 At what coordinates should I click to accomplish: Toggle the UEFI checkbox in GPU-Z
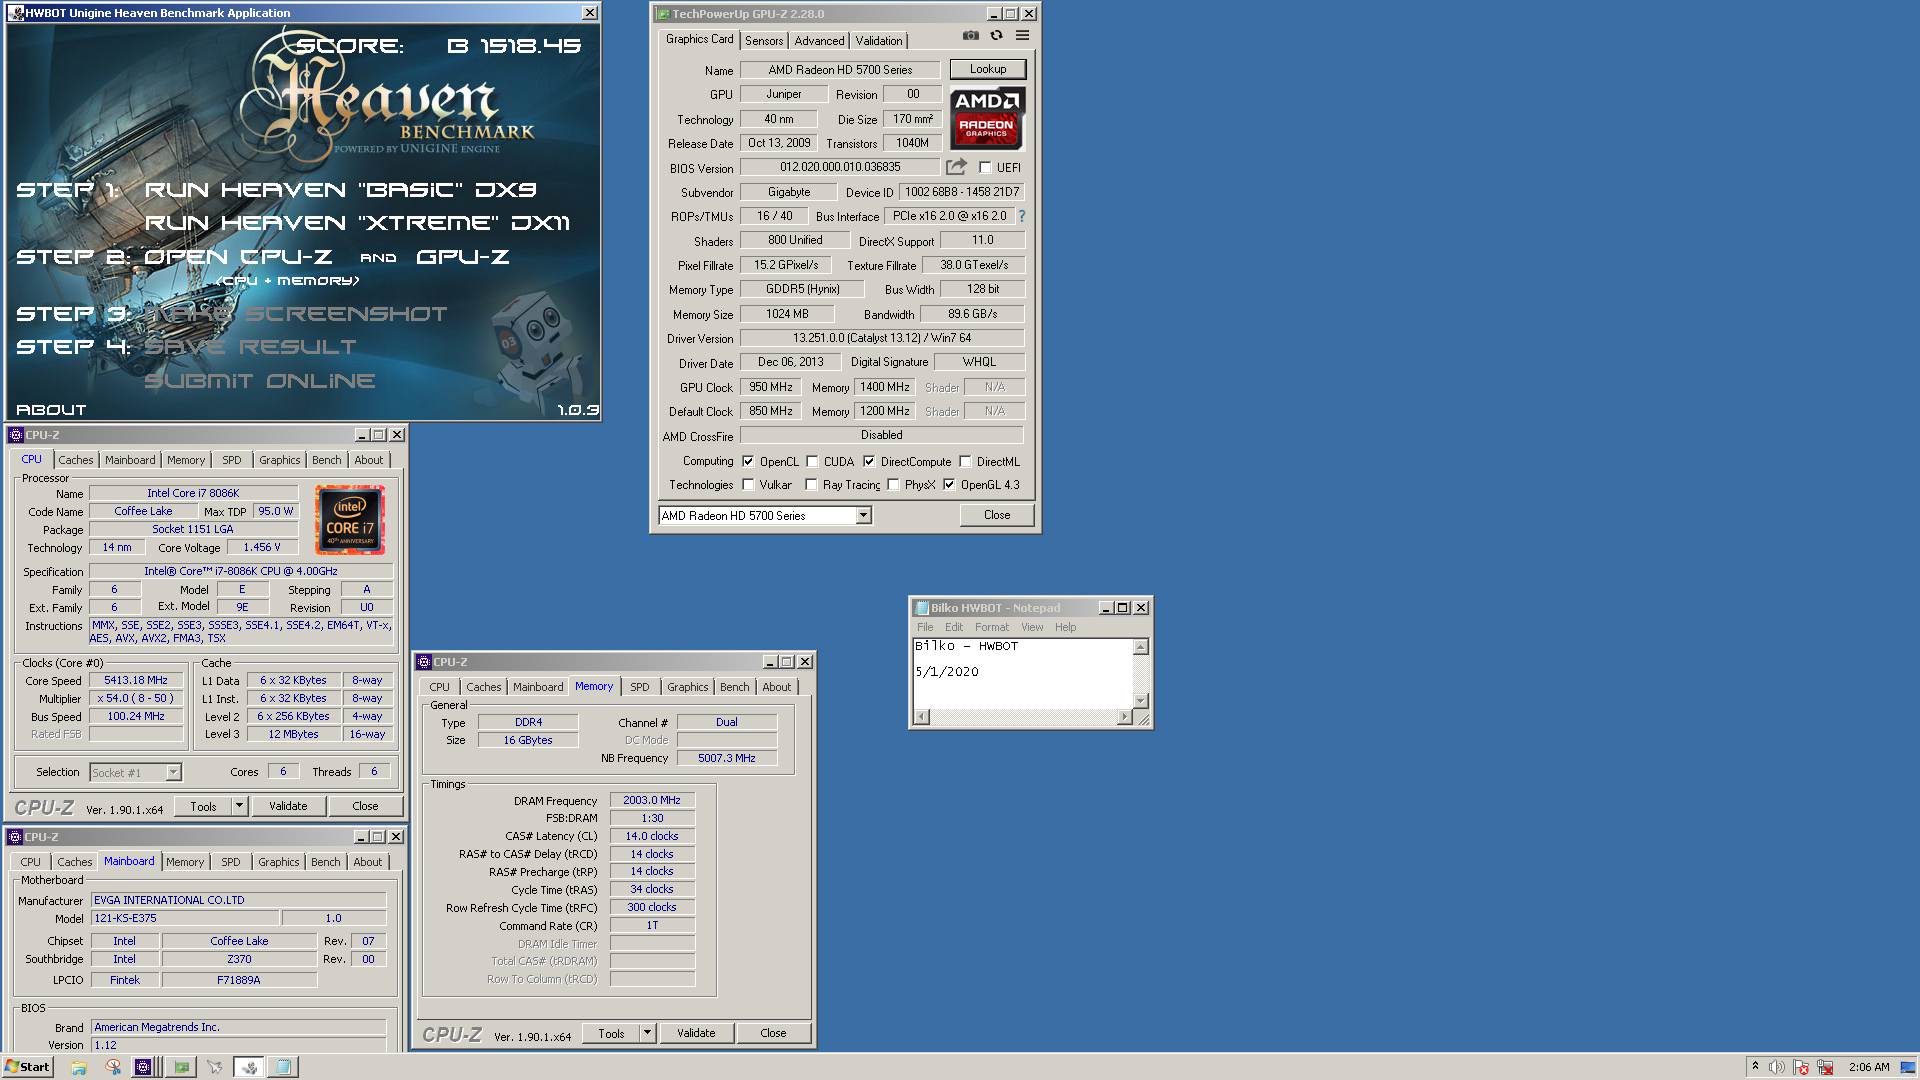pyautogui.click(x=985, y=168)
